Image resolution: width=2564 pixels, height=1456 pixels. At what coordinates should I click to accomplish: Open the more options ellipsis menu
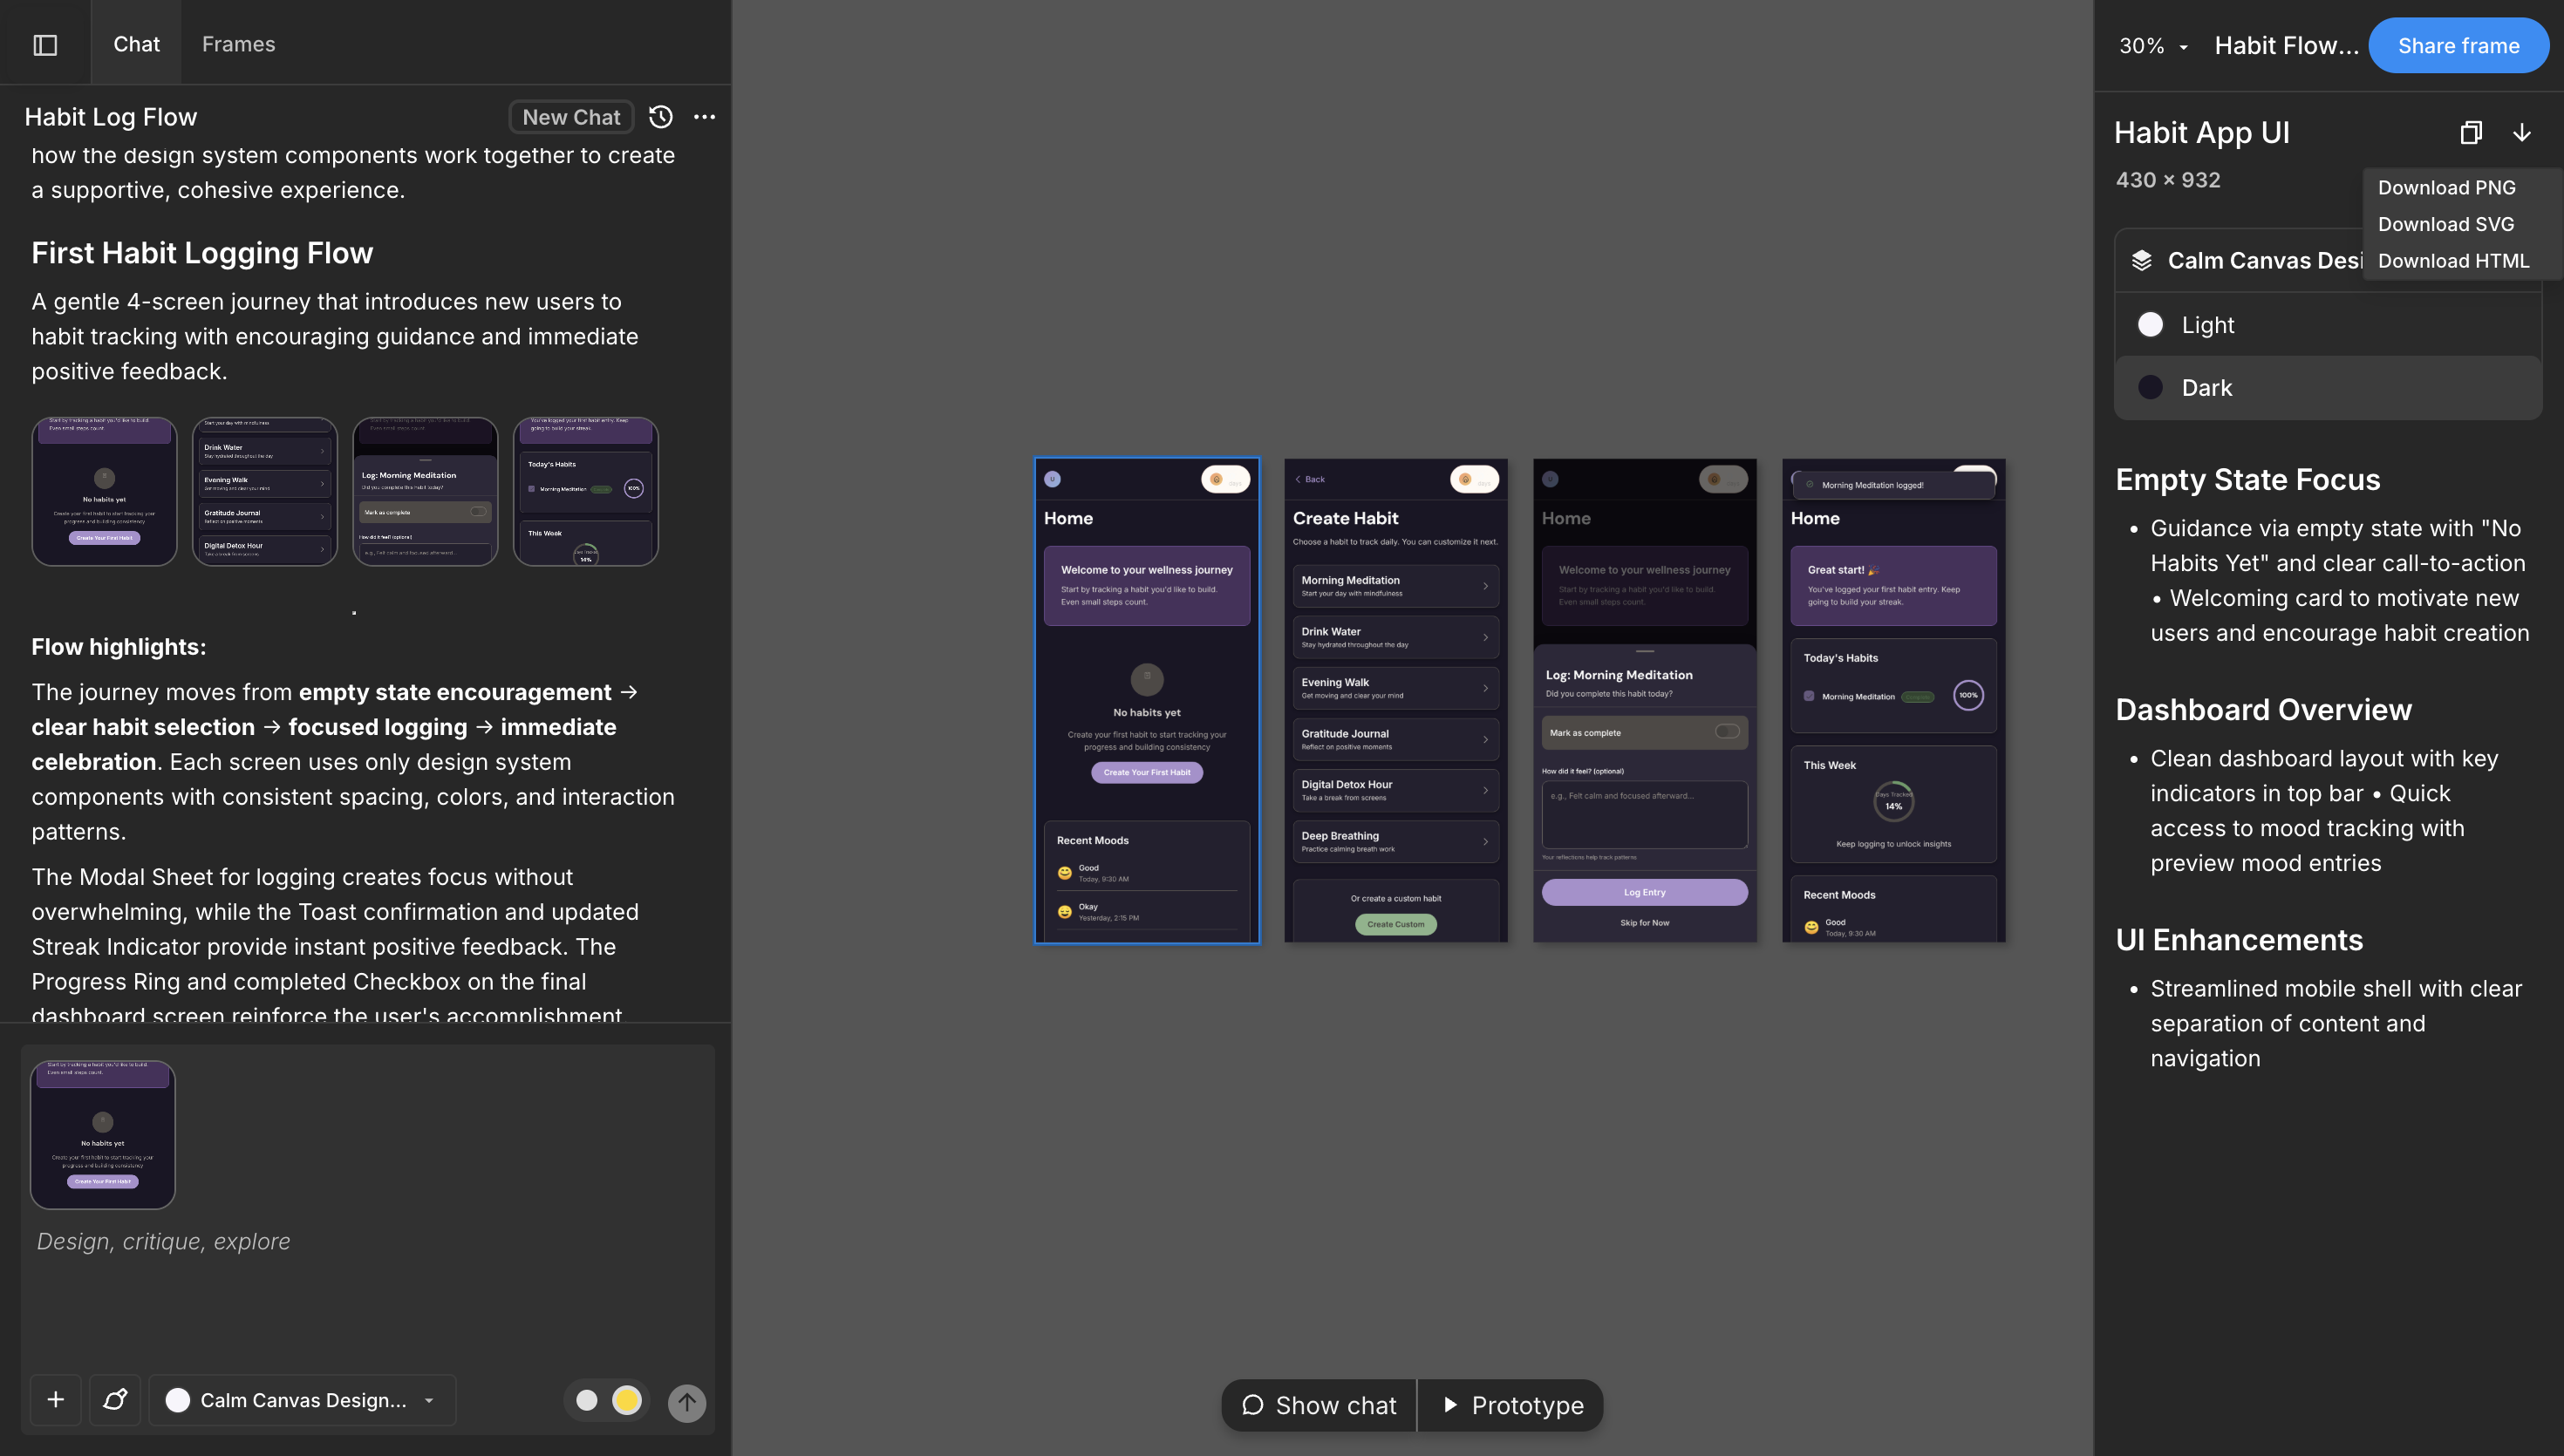705,117
